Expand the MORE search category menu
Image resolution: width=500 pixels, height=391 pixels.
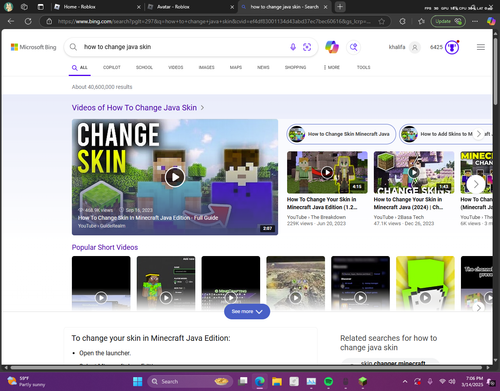pos(331,67)
